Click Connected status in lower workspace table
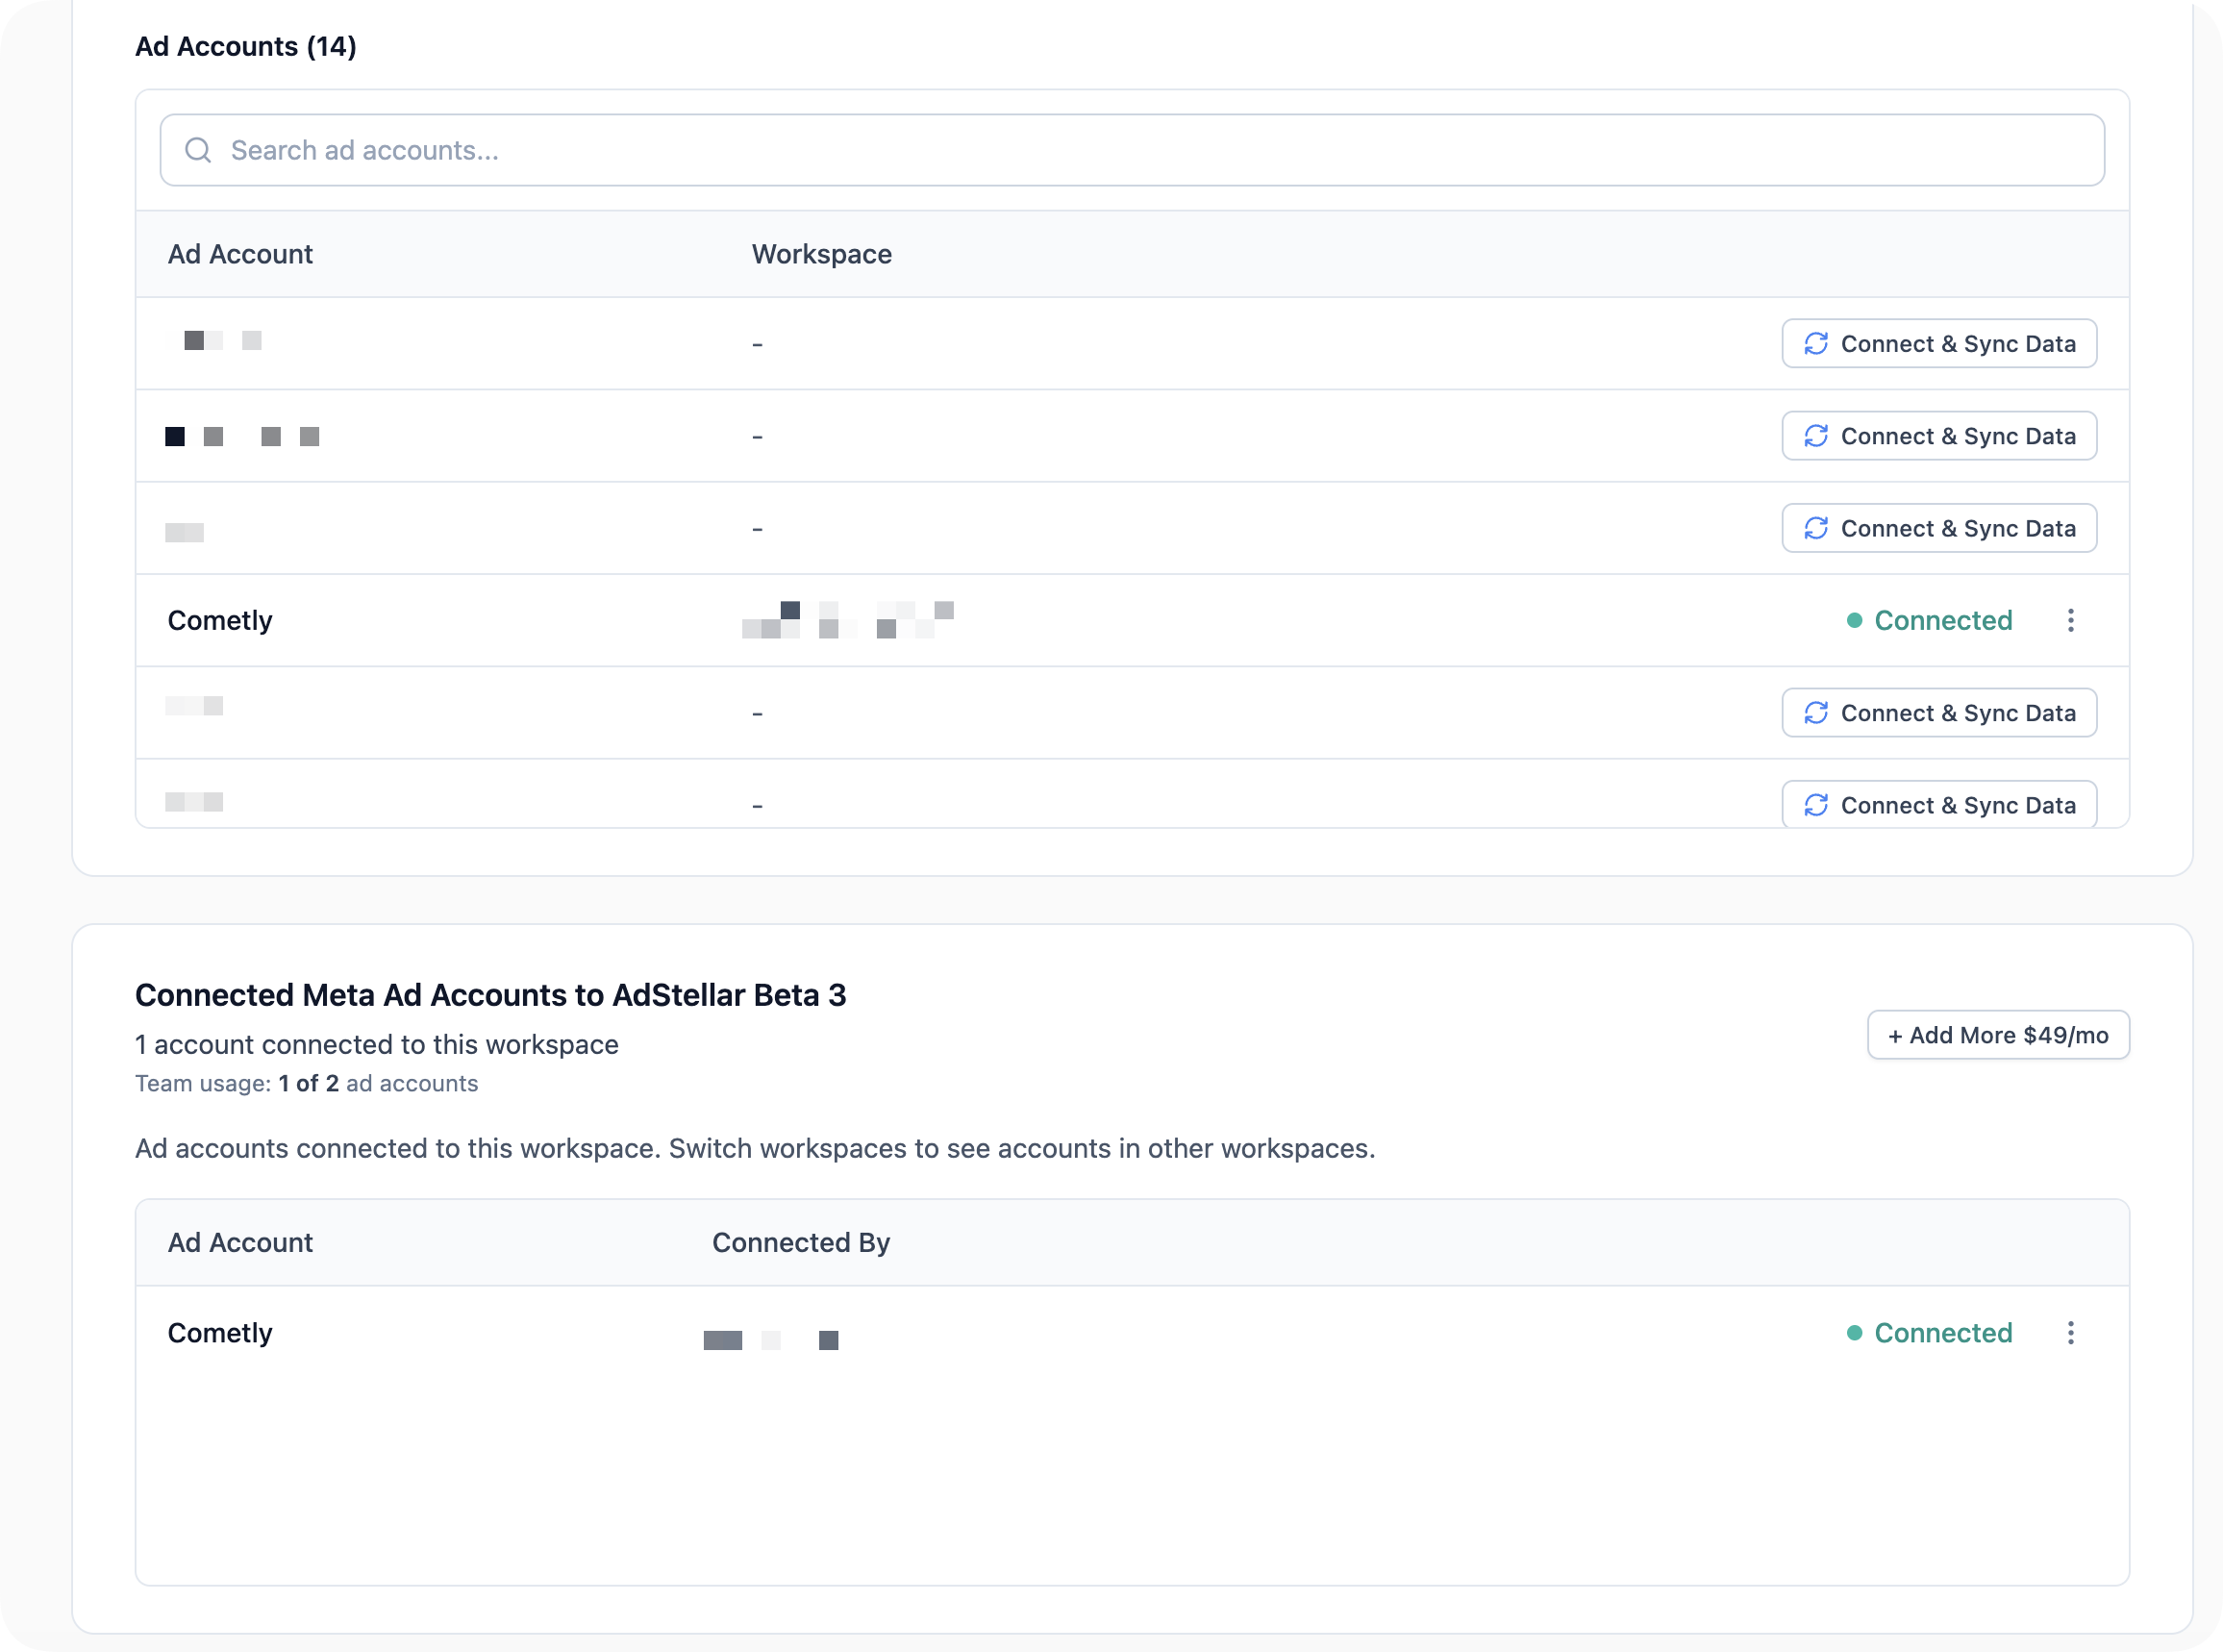This screenshot has height=1652, width=2223. click(1942, 1333)
